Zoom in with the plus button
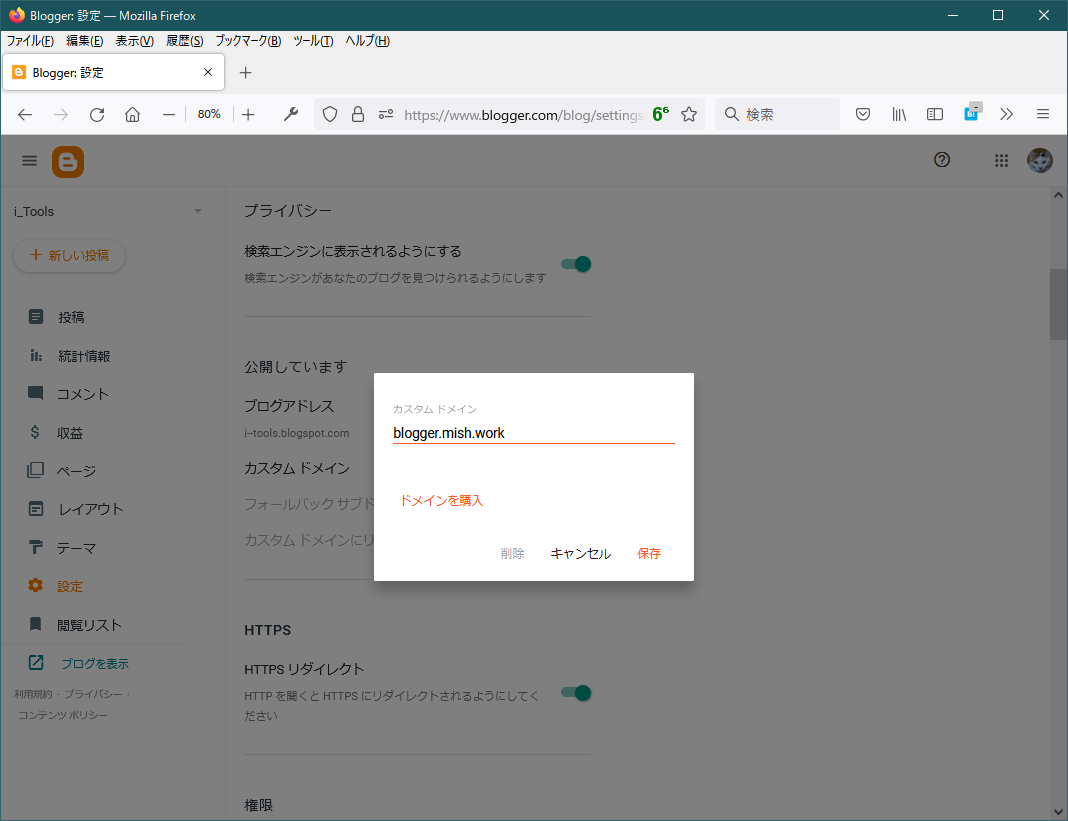The height and width of the screenshot is (821, 1068). click(x=249, y=114)
